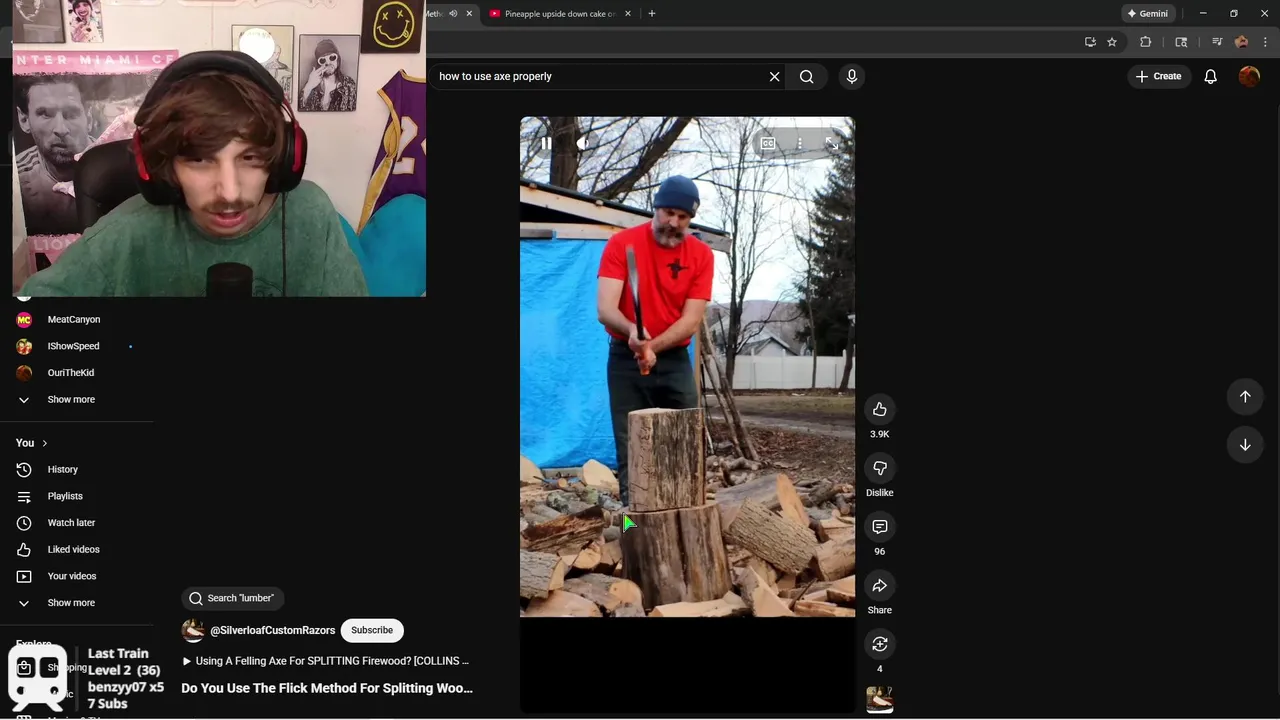1280x720 pixels.
Task: Click the magnifier search button
Action: [x=807, y=76]
